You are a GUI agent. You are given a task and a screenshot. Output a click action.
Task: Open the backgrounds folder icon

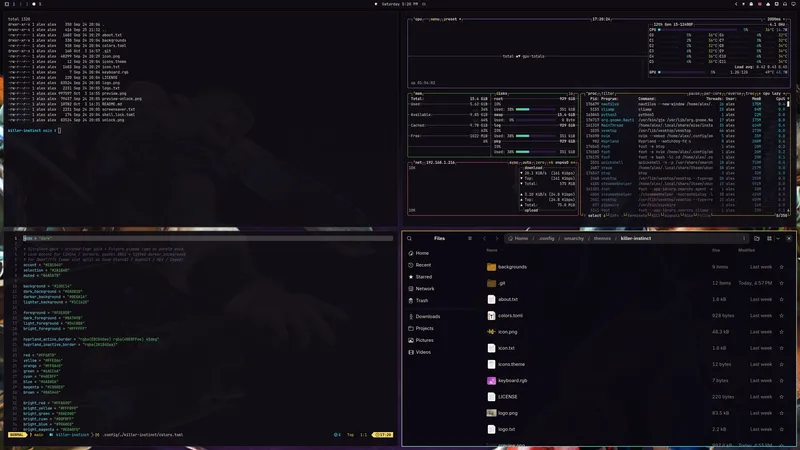pos(491,267)
